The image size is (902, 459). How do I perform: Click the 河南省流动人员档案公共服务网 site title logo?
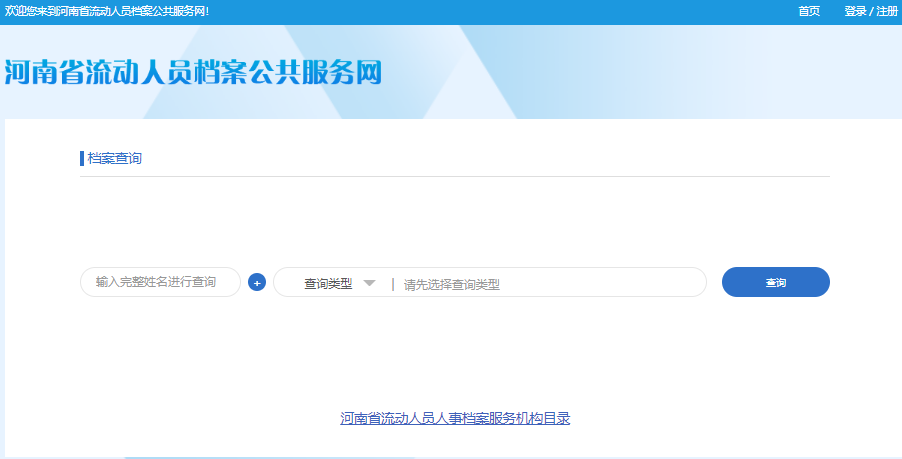pyautogui.click(x=194, y=73)
